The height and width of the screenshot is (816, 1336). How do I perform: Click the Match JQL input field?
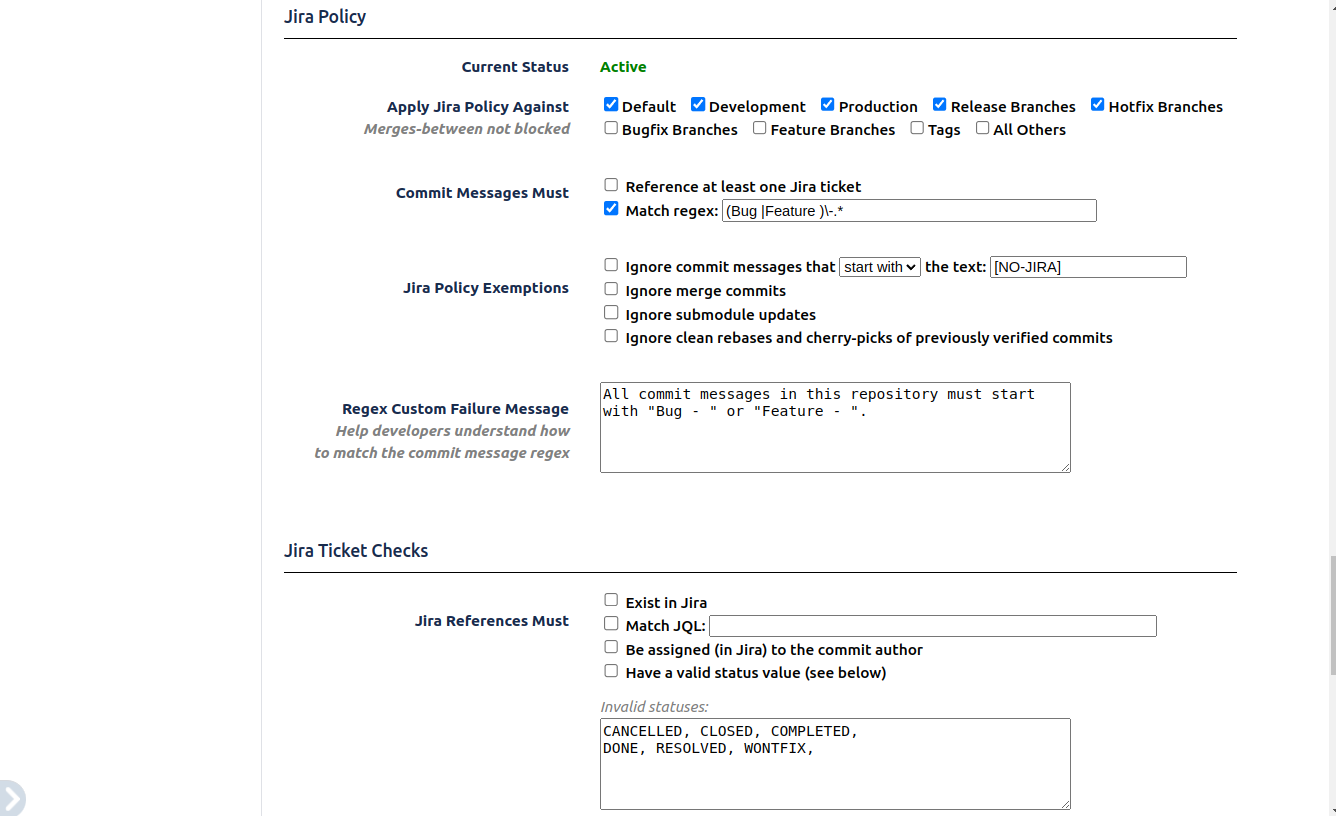(x=933, y=626)
